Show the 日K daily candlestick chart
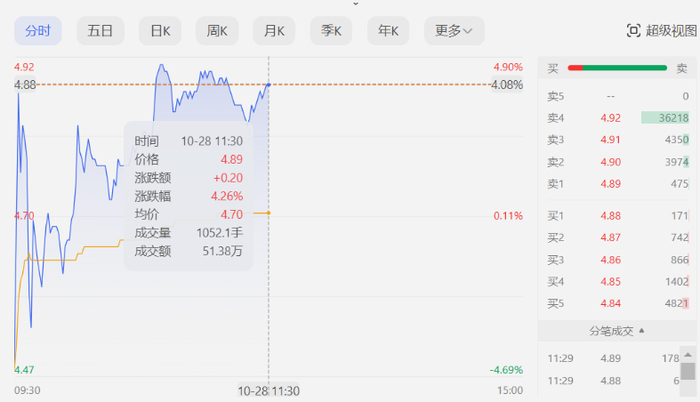 (160, 31)
